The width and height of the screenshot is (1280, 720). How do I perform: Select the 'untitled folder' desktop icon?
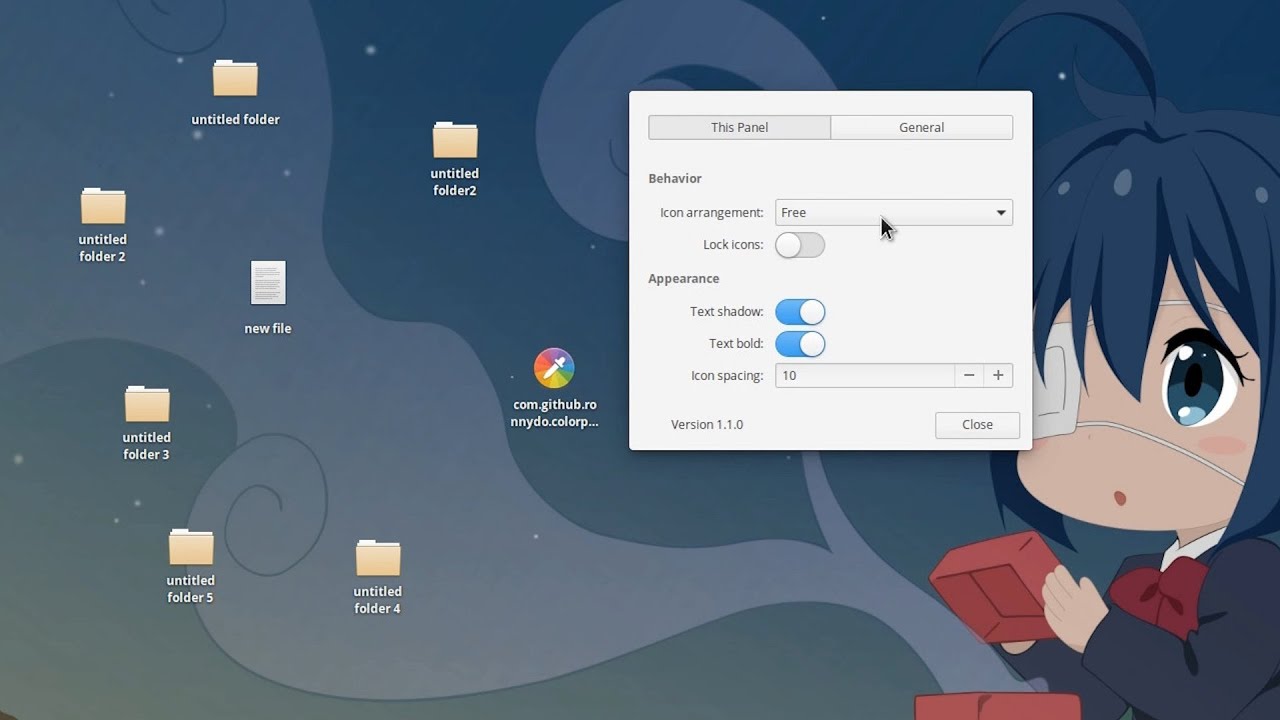[235, 79]
